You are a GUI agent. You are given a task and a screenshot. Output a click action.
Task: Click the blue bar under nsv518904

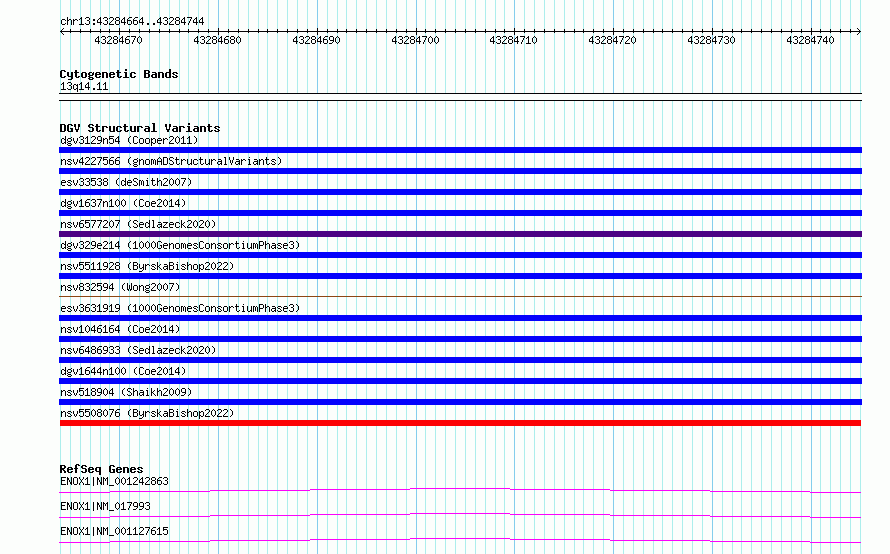tap(460, 402)
